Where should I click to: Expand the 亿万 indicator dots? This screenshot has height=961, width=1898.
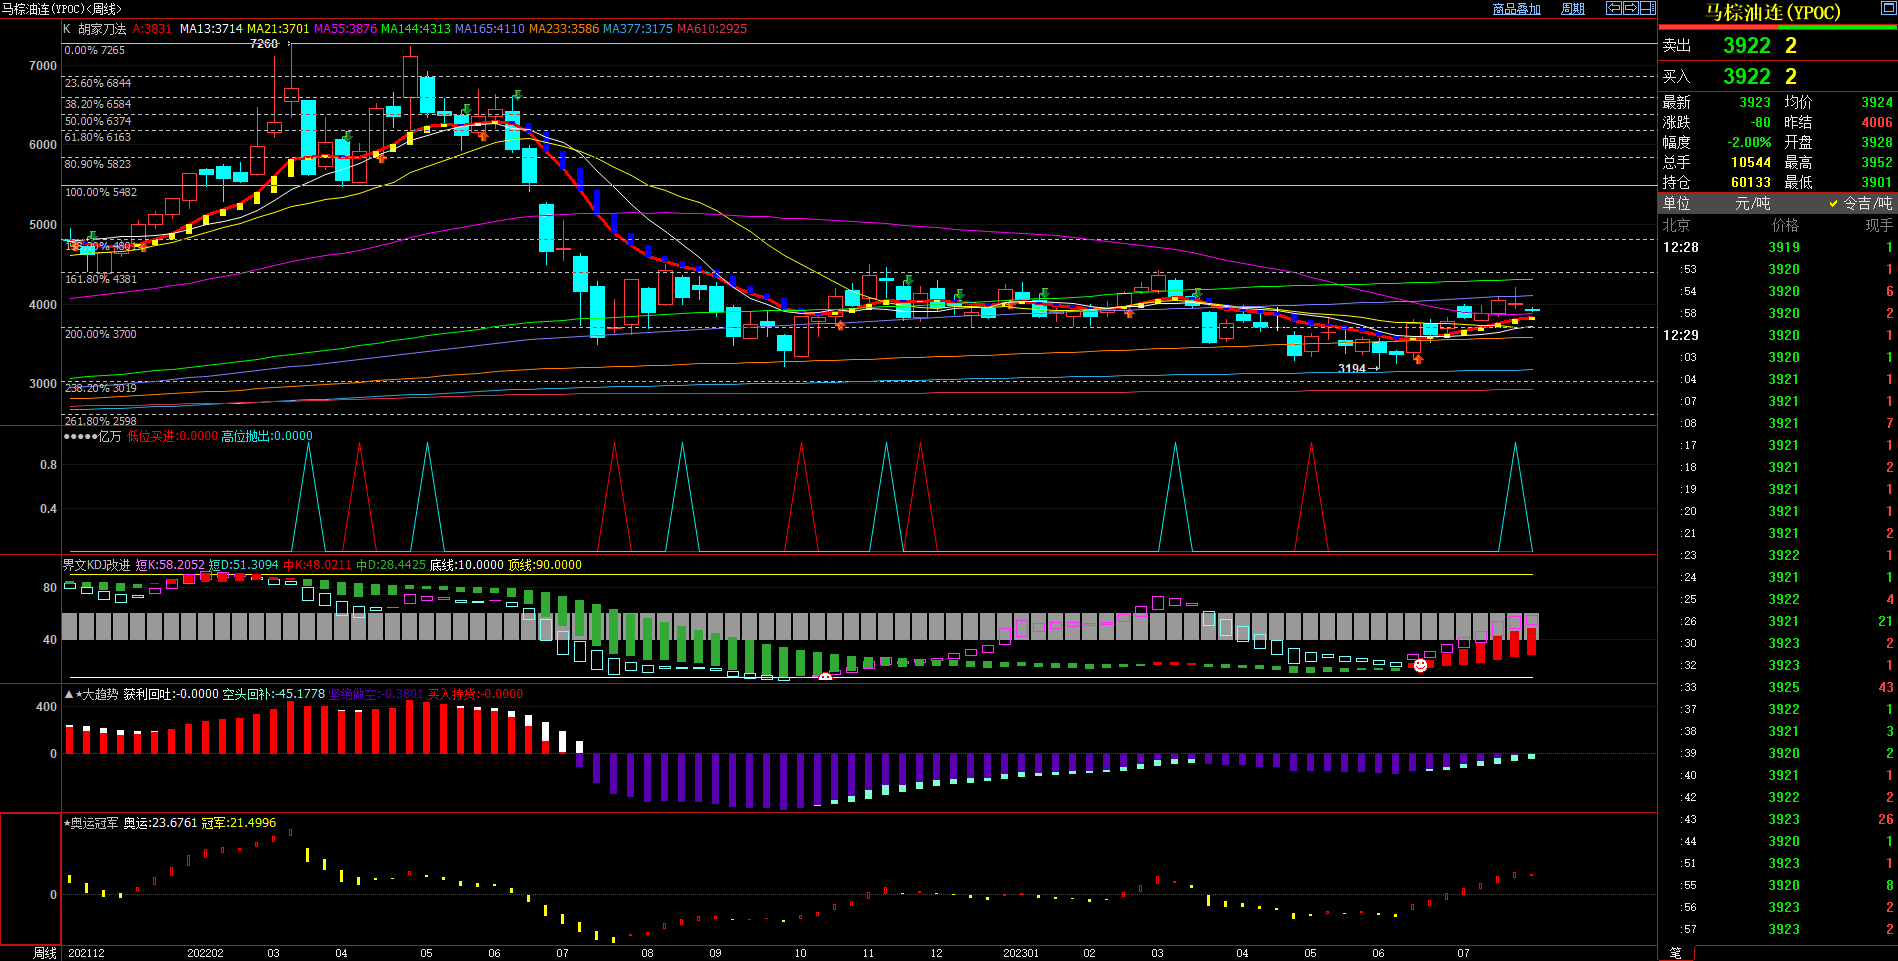point(80,436)
